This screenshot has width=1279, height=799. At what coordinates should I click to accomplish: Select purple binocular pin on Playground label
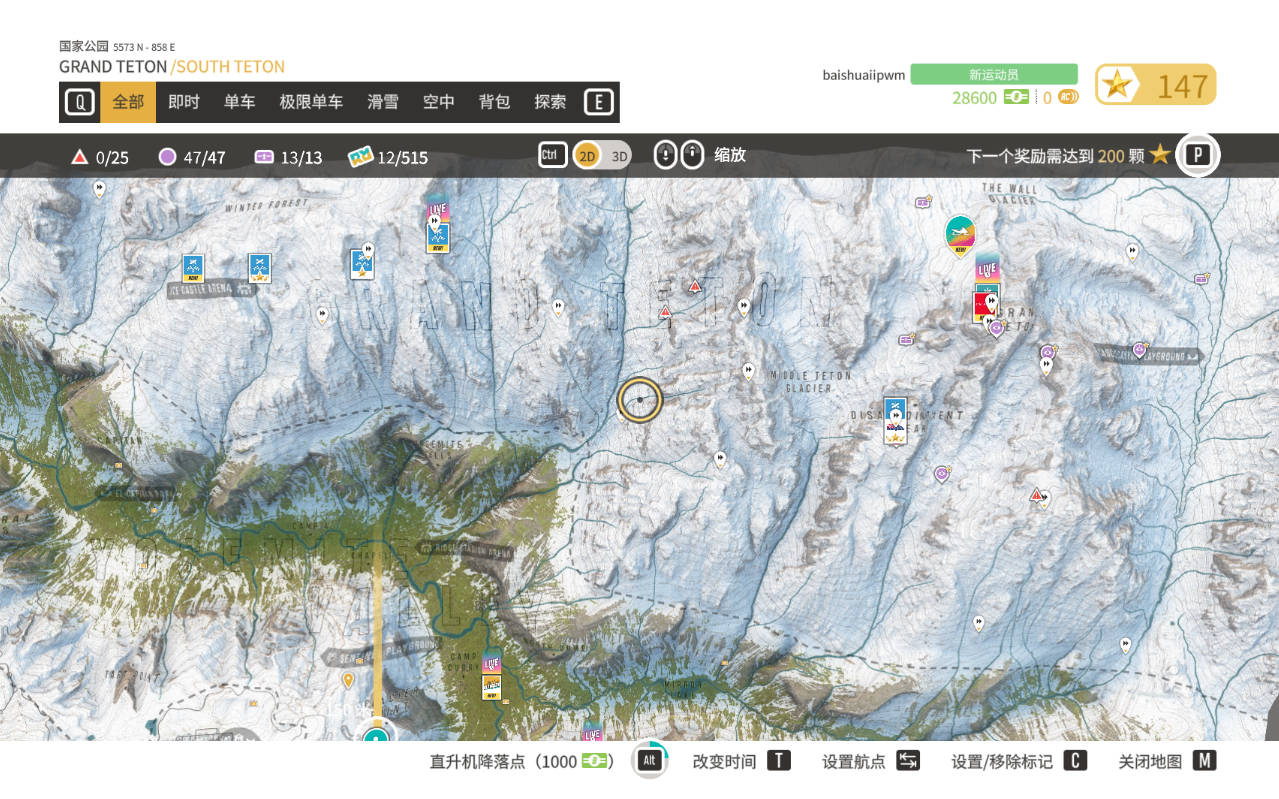pos(1139,350)
